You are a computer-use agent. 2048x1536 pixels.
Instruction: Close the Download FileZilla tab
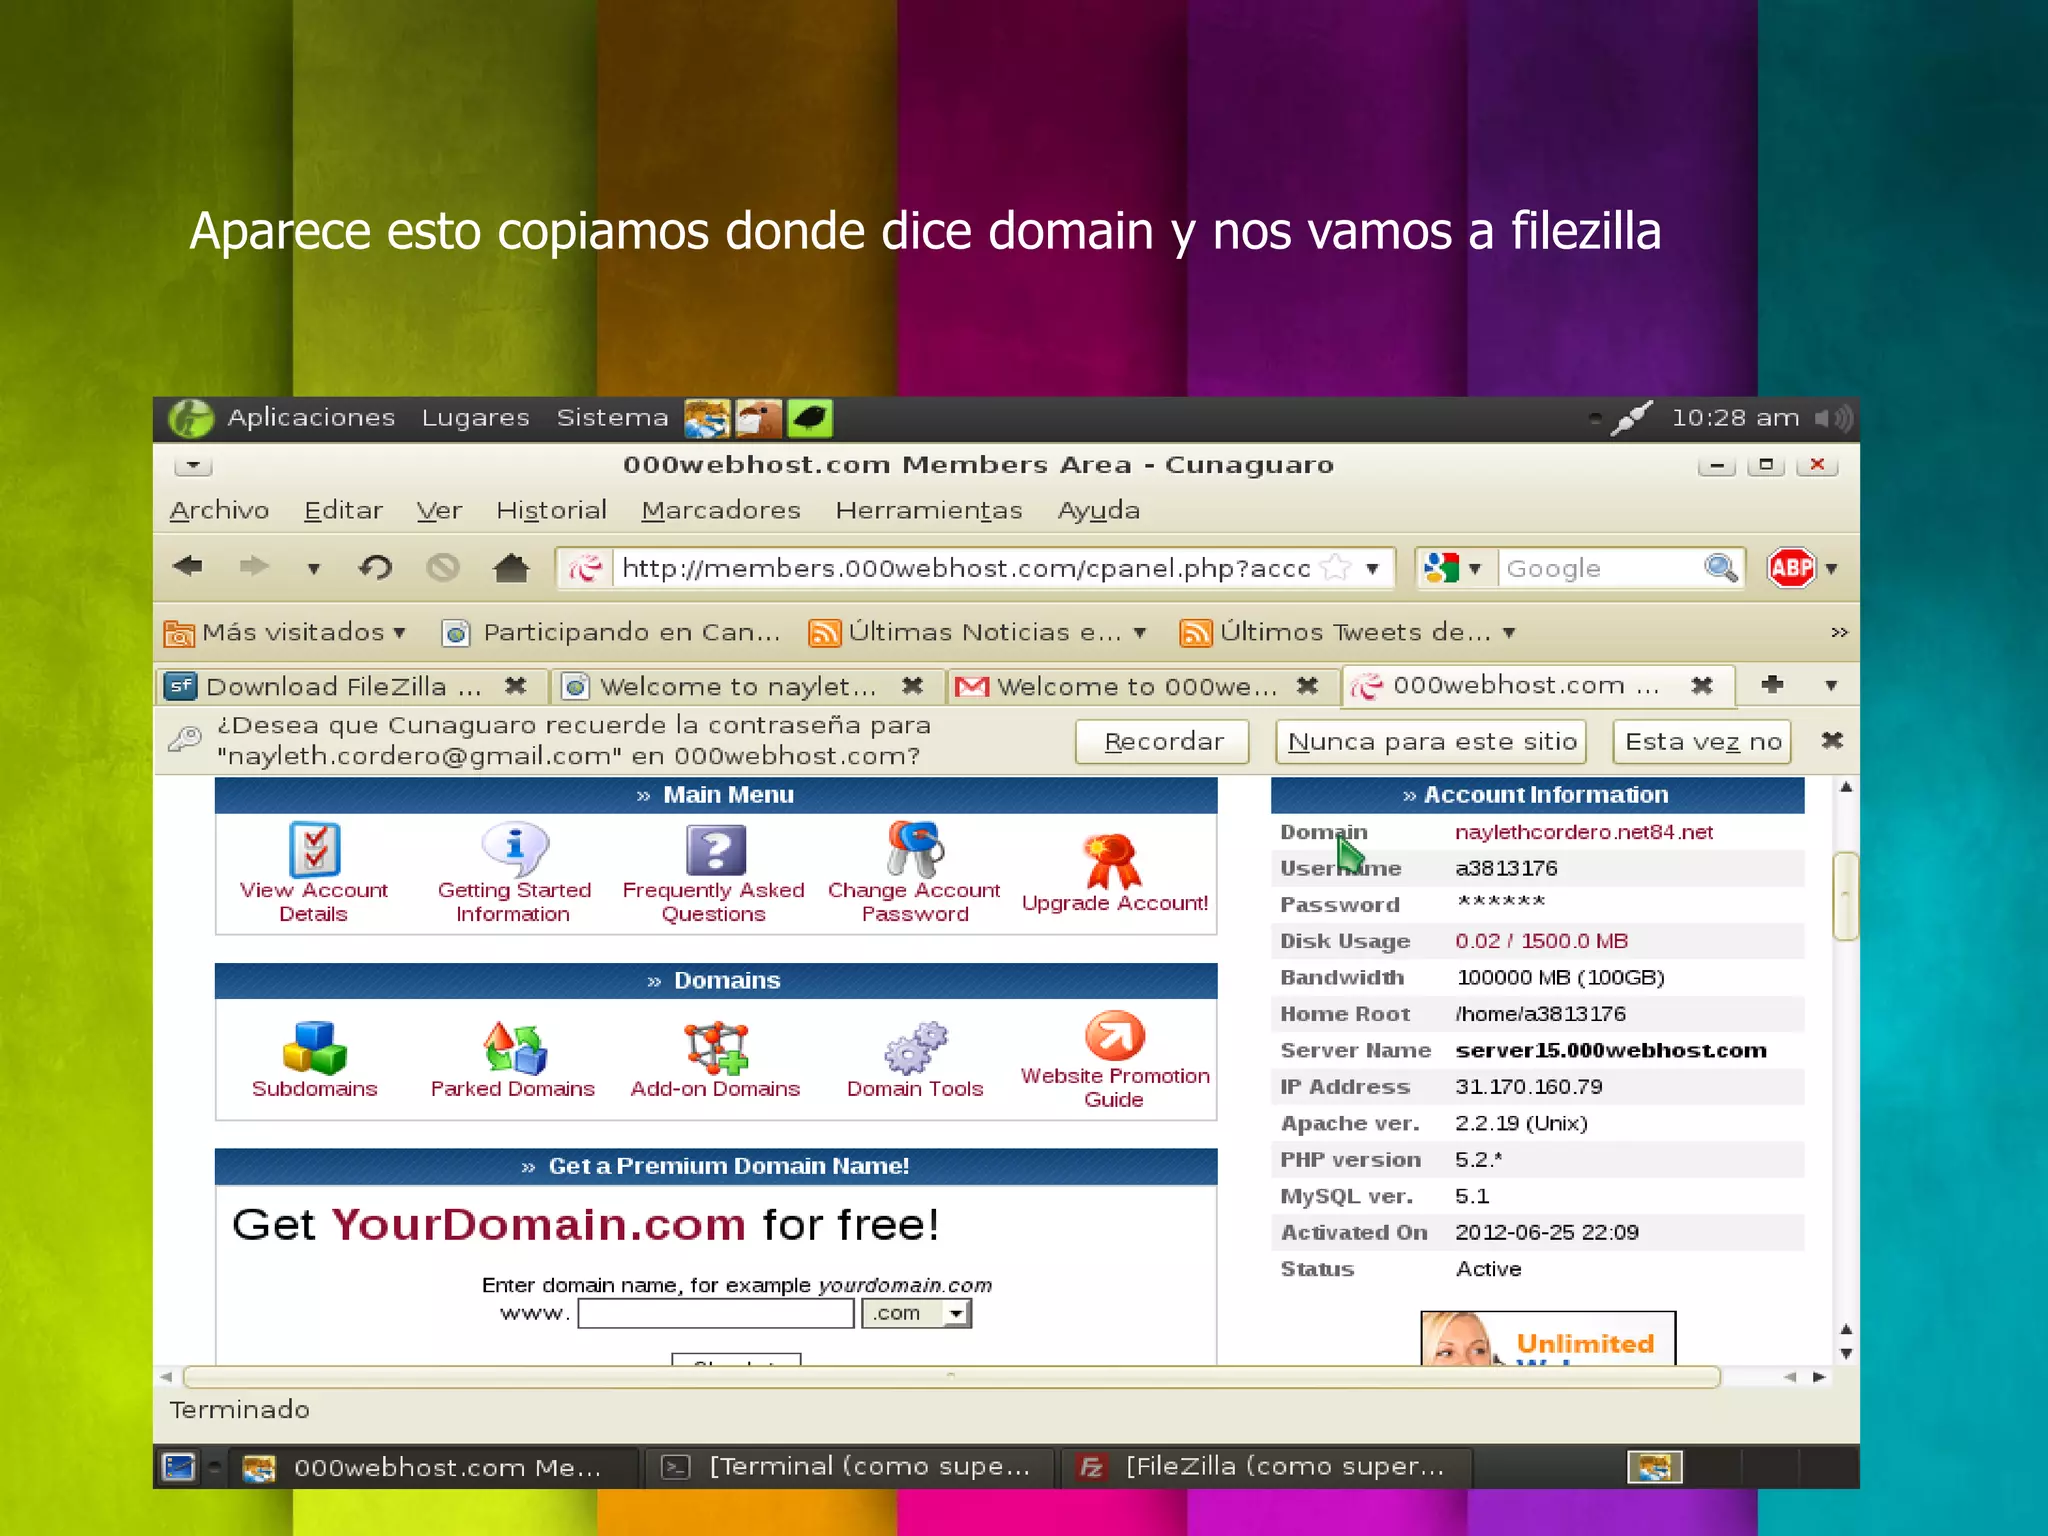(x=515, y=686)
